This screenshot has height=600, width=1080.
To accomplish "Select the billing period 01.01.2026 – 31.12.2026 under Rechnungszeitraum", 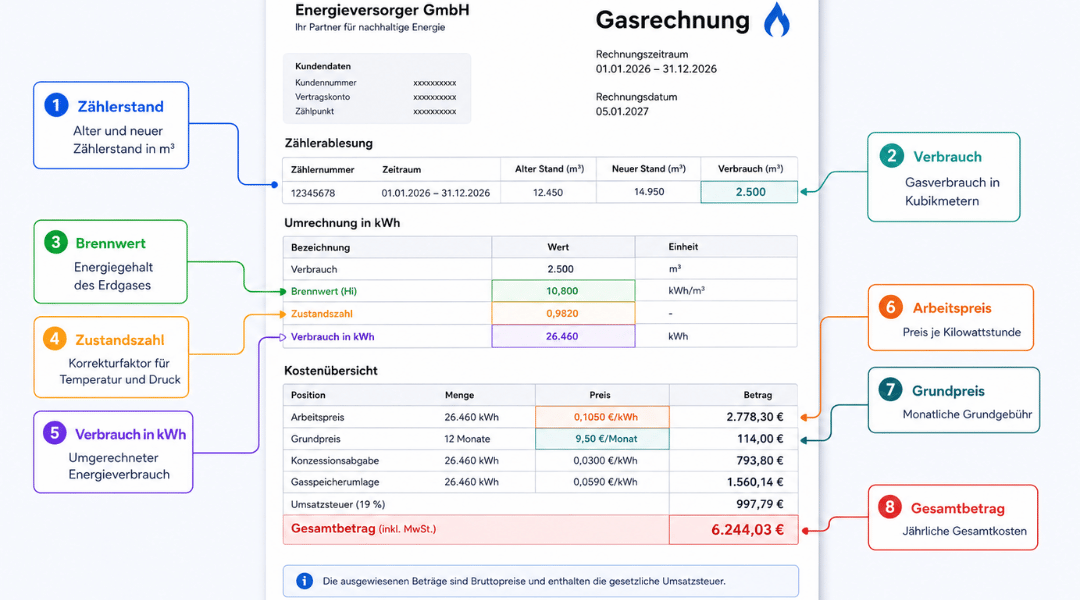I will coord(656,69).
